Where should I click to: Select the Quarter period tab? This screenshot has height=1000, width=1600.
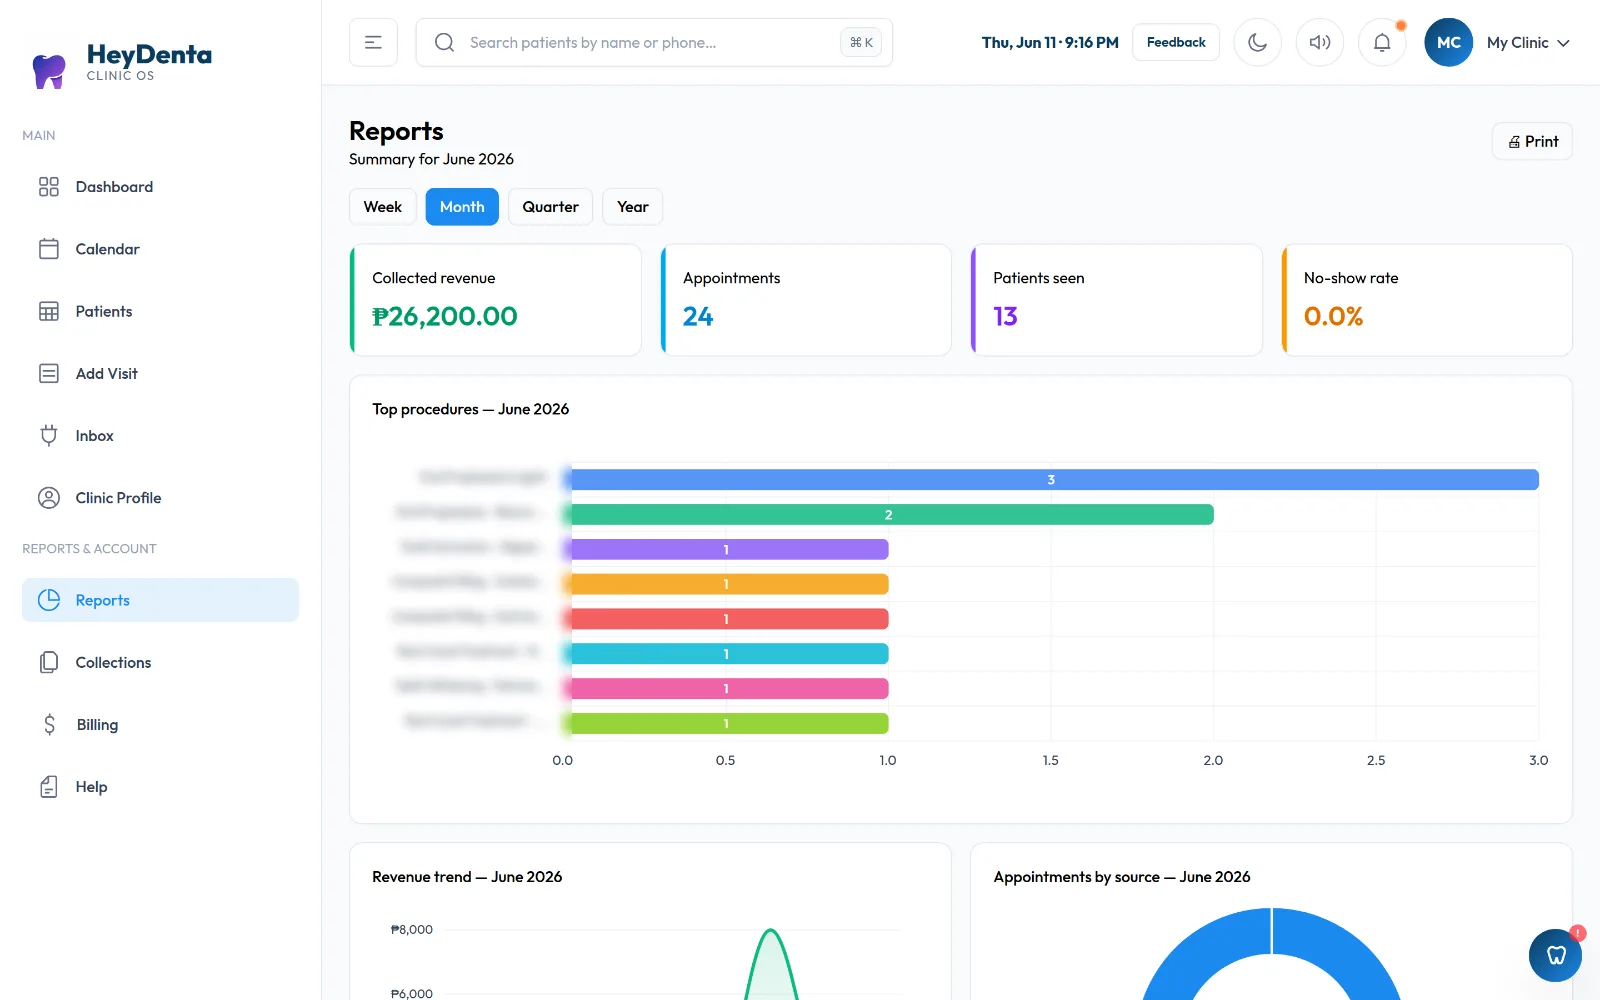(550, 207)
